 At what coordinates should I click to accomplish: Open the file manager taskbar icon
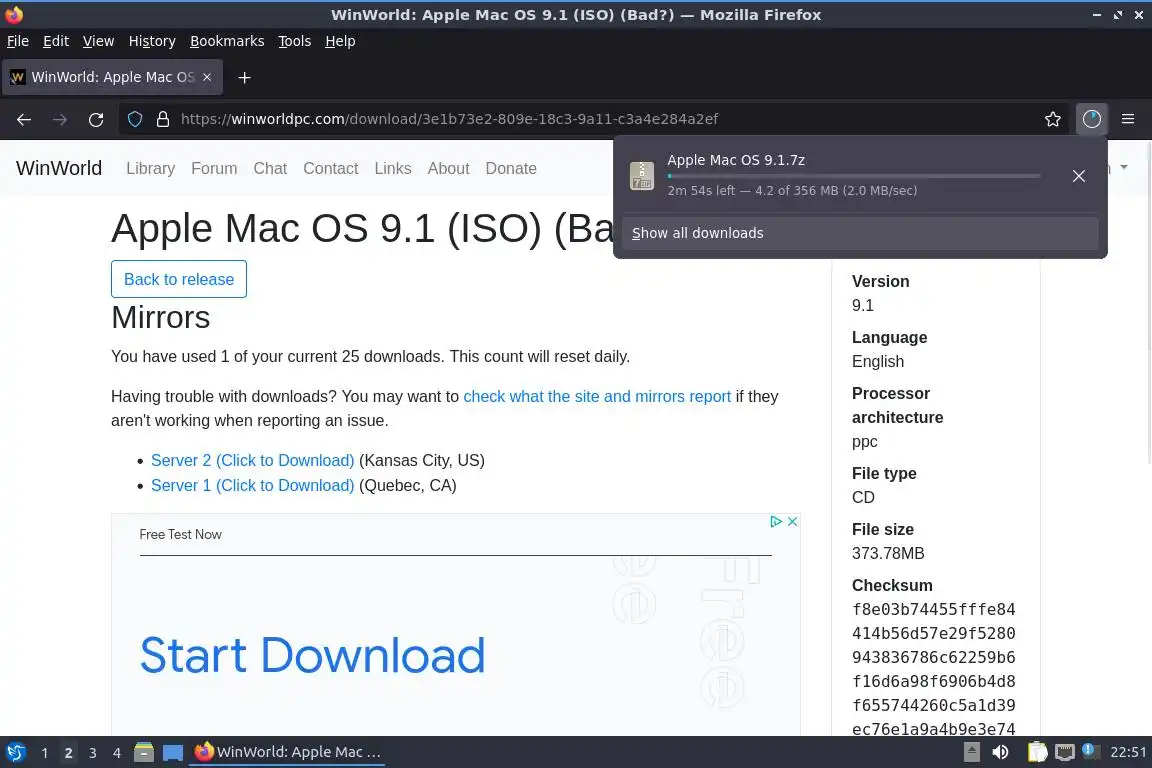[144, 752]
